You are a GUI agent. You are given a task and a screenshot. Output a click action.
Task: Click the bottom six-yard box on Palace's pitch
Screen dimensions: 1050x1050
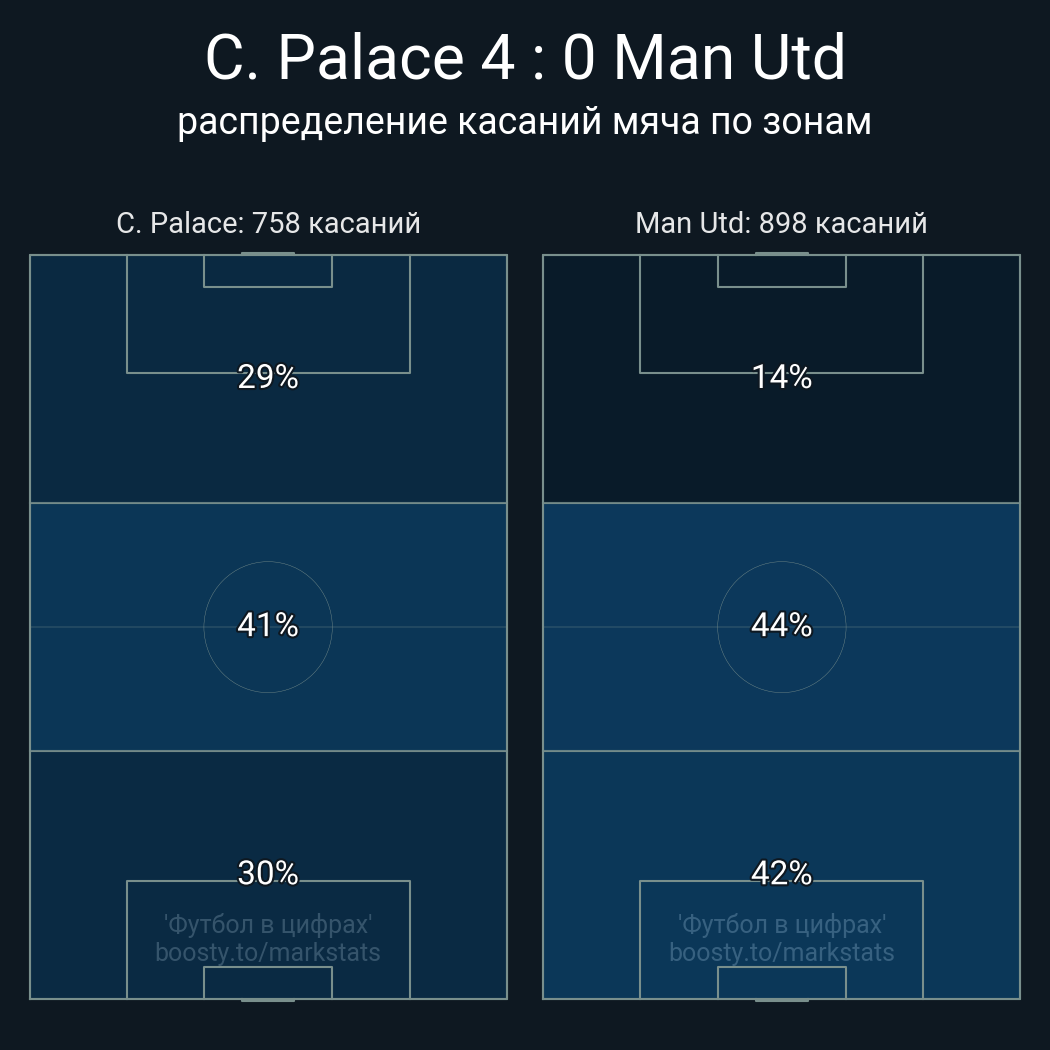tap(268, 982)
